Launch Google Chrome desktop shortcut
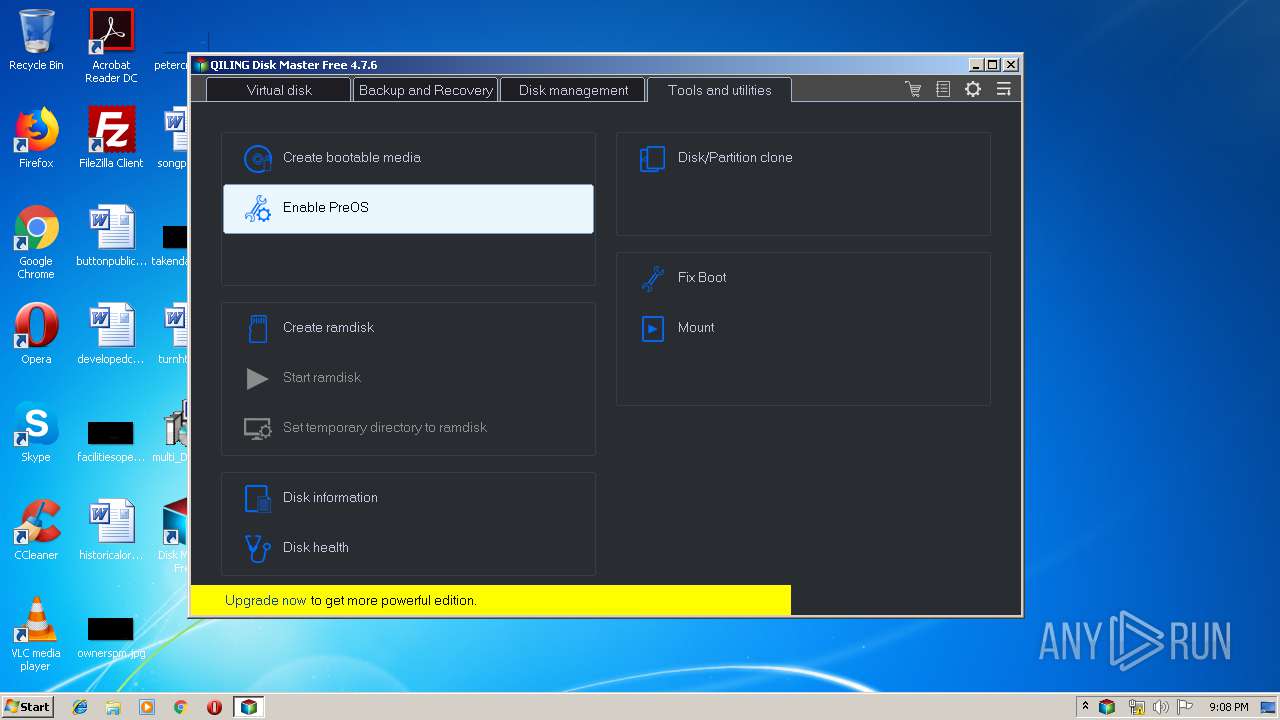The height and width of the screenshot is (720, 1280). pos(36,242)
